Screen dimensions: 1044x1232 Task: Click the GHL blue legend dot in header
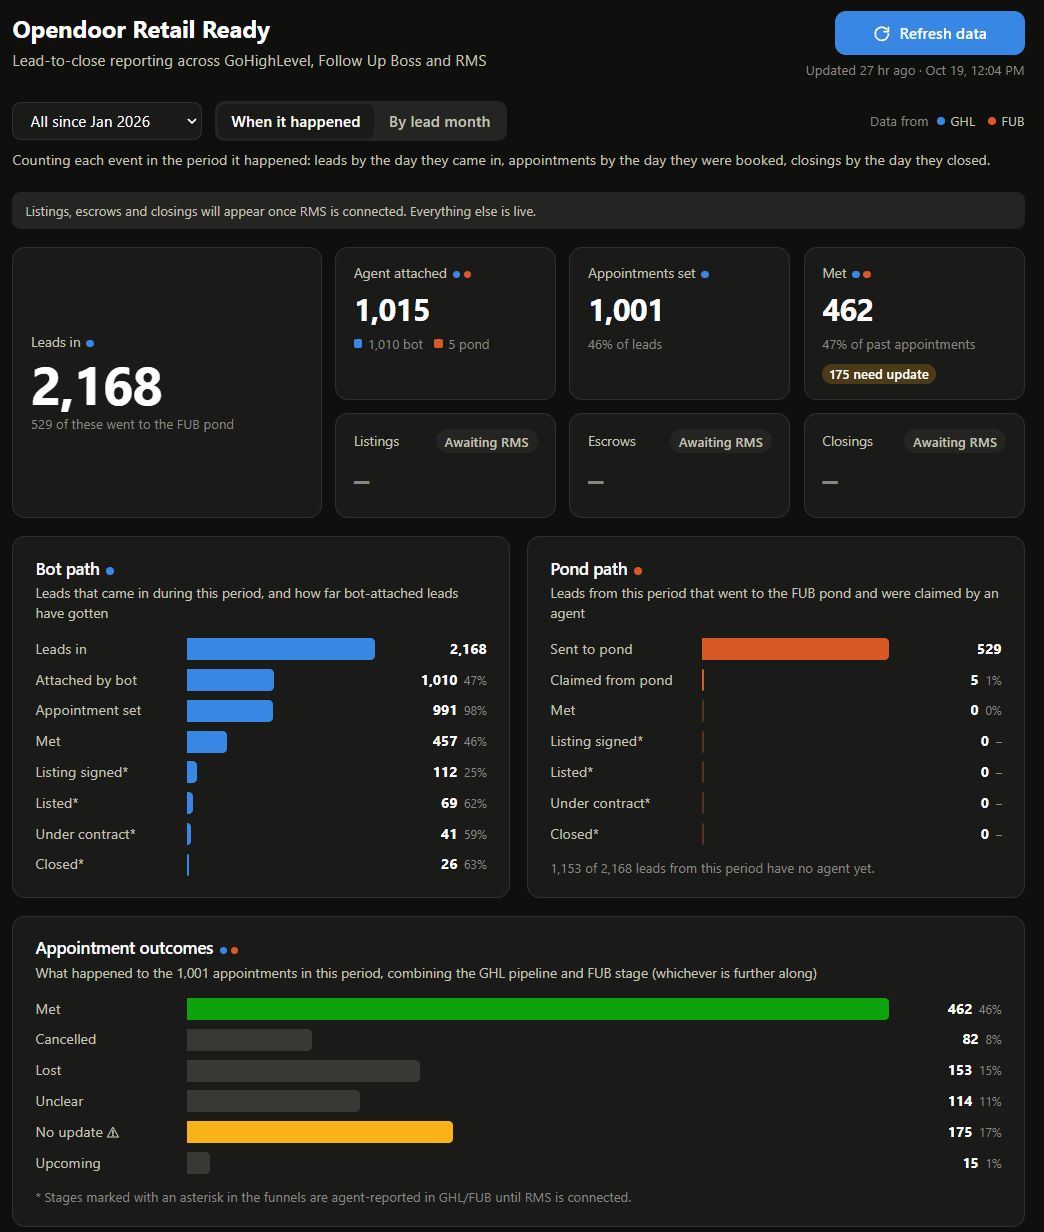coord(941,121)
